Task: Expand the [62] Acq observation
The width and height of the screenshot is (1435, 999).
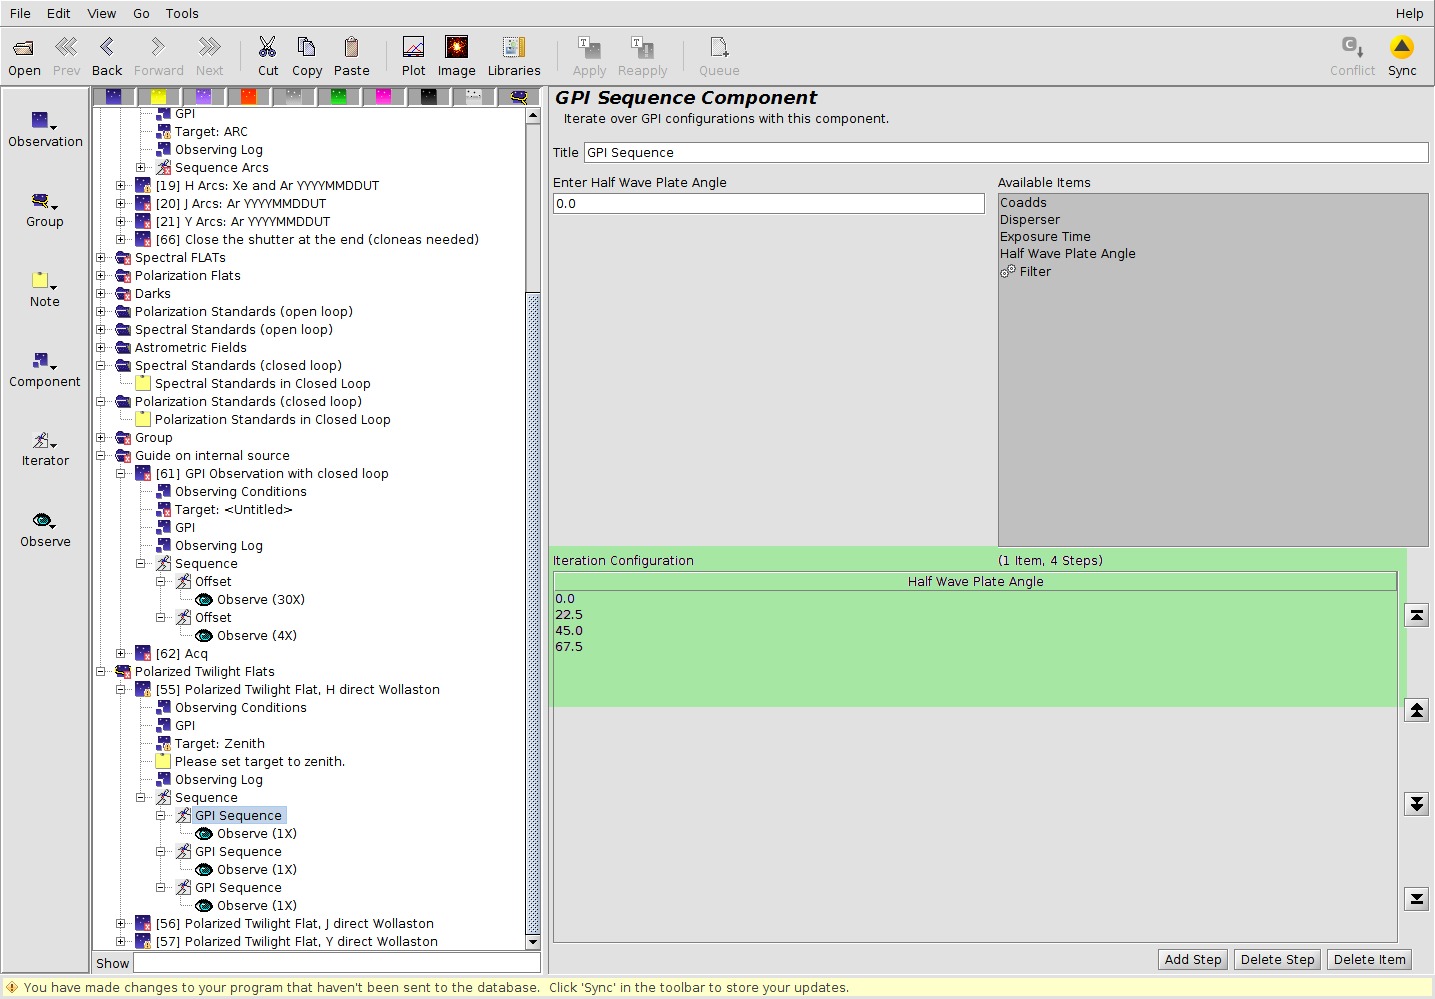Action: pyautogui.click(x=121, y=654)
